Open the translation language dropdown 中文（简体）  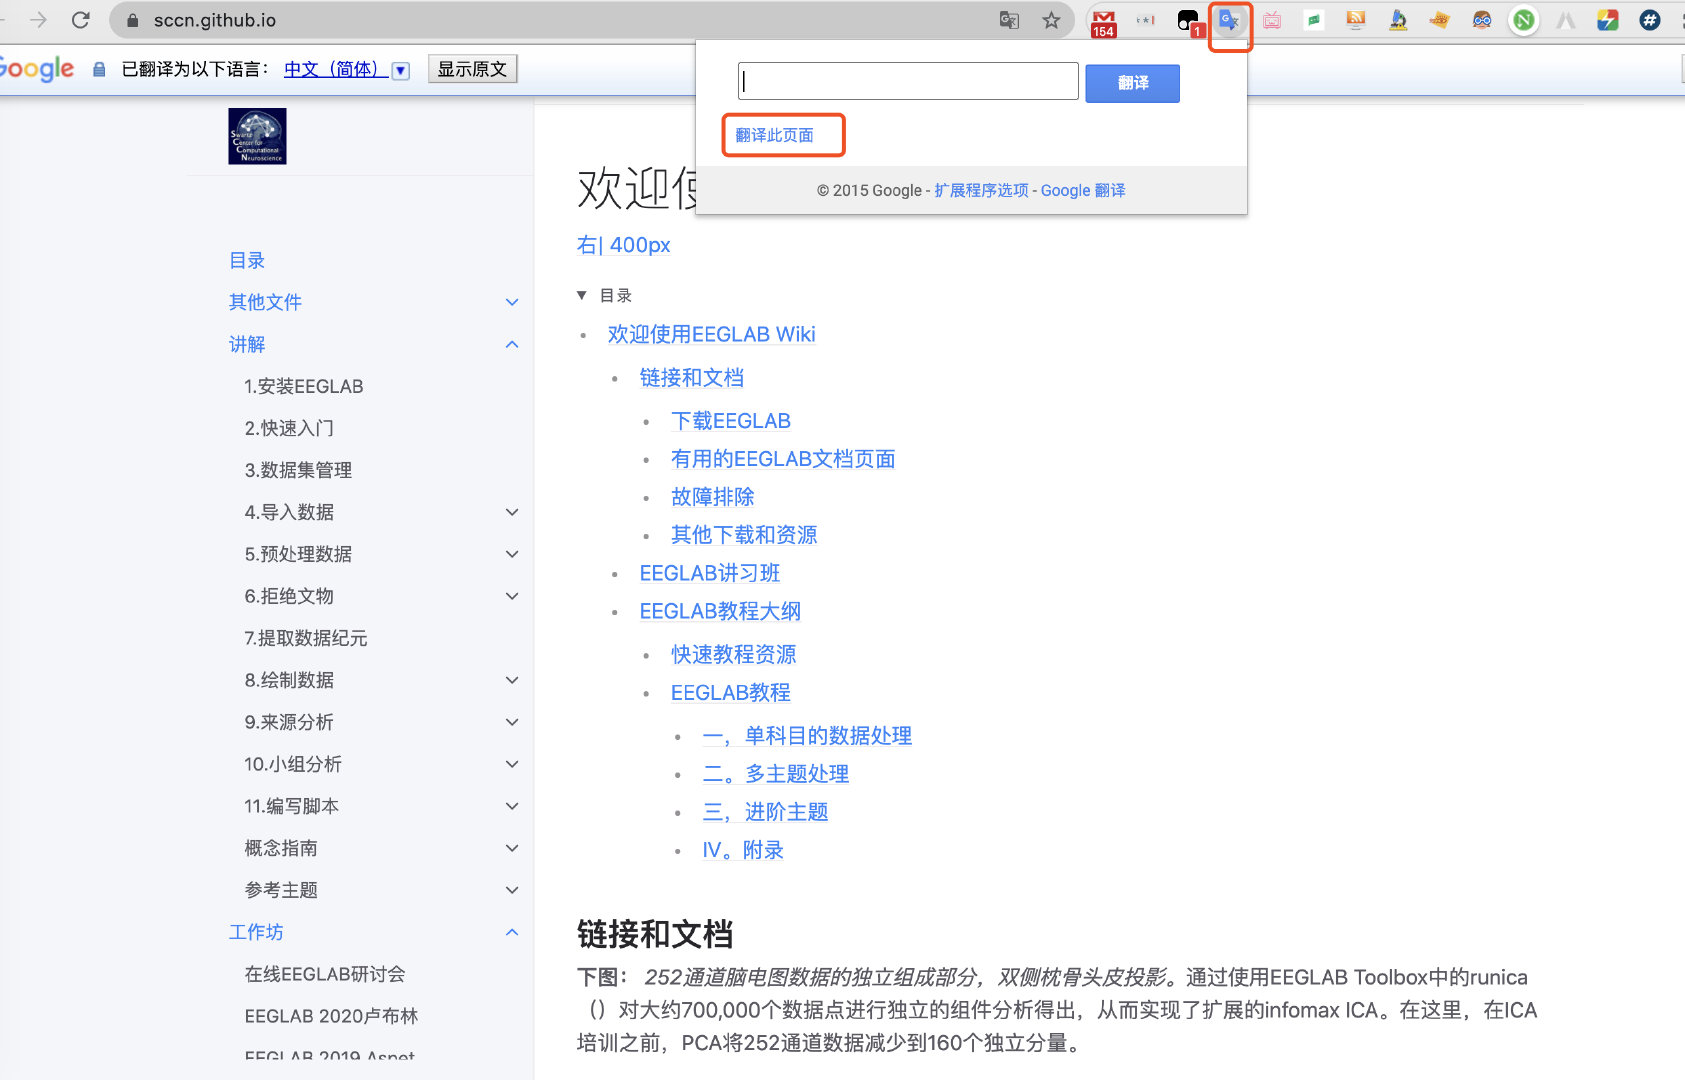[346, 69]
